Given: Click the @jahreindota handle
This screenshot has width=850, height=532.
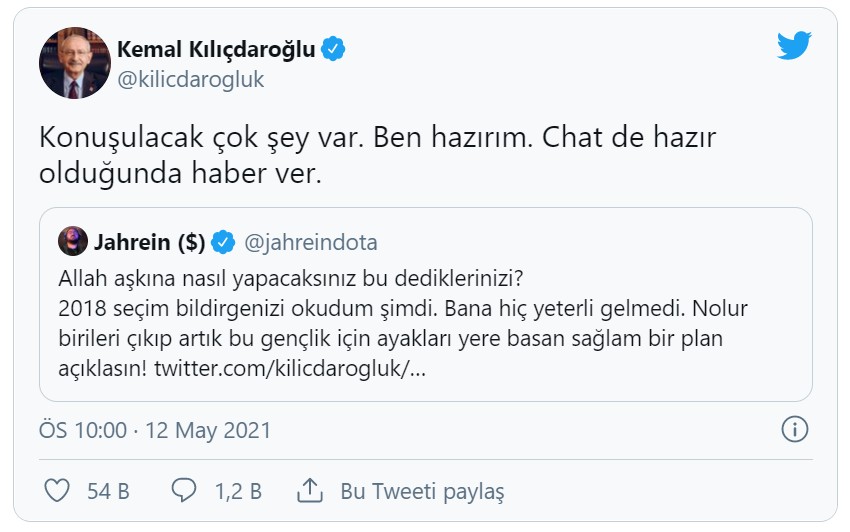Looking at the screenshot, I should coord(311,242).
